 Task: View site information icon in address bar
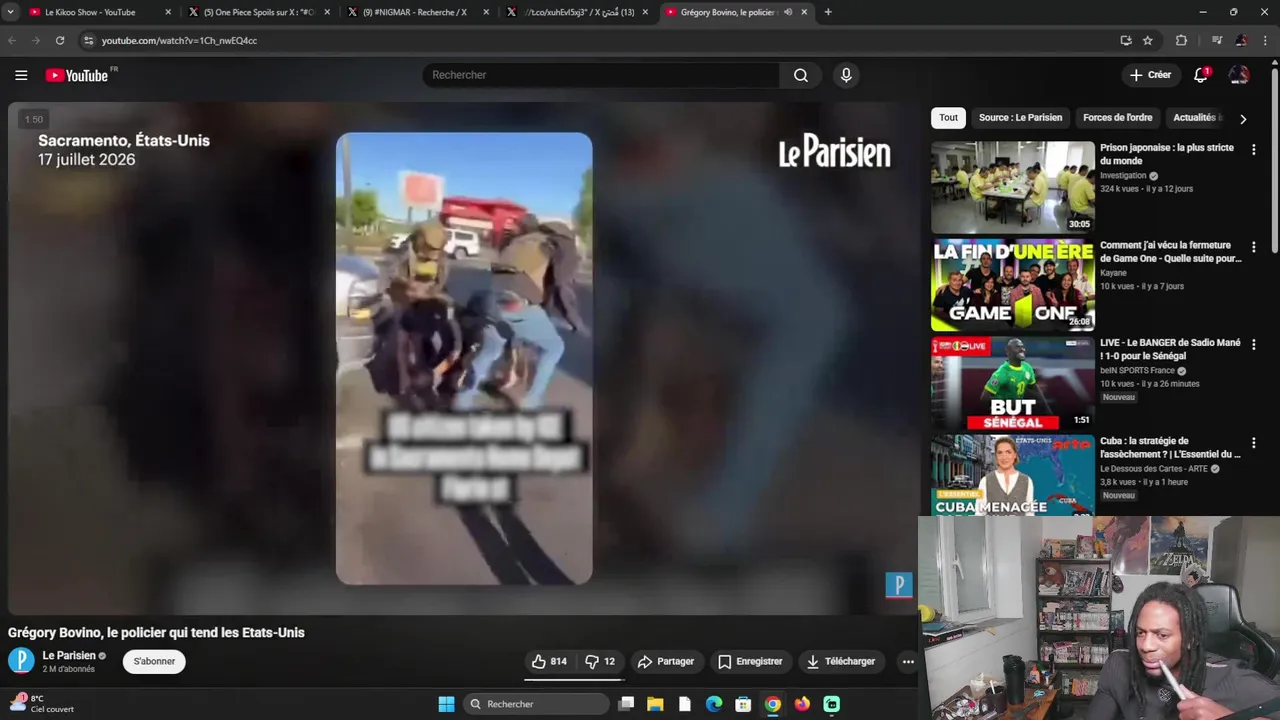[x=88, y=40]
